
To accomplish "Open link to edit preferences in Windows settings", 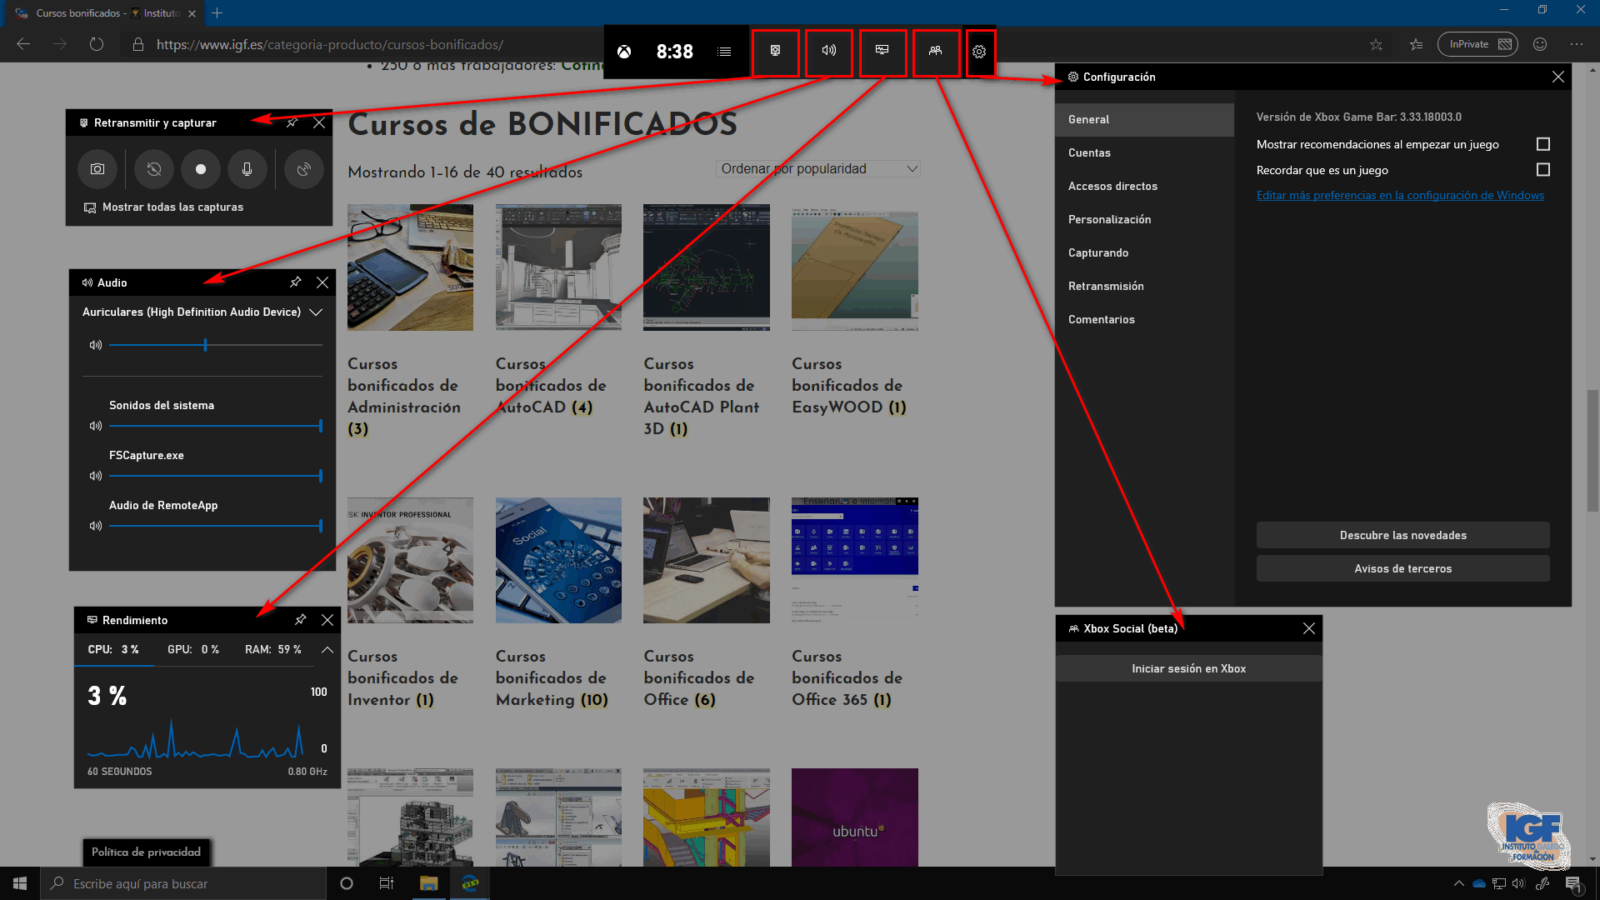I will point(1399,196).
